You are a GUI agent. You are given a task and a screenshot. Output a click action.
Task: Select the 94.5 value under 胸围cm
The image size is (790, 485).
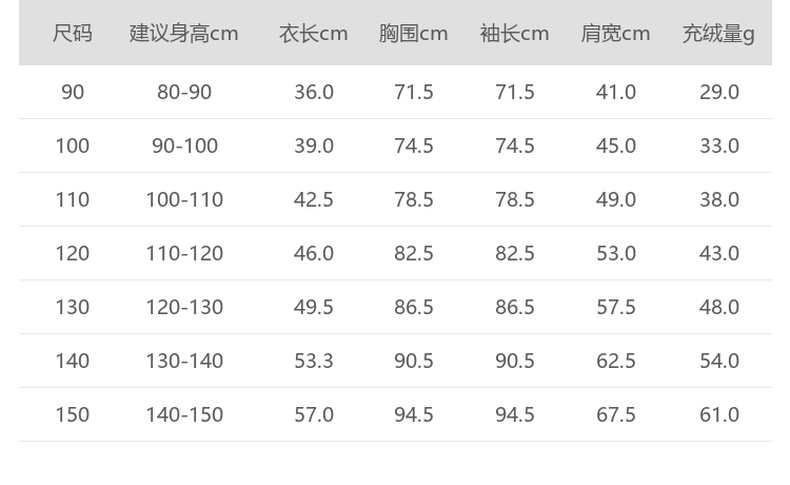(x=413, y=415)
